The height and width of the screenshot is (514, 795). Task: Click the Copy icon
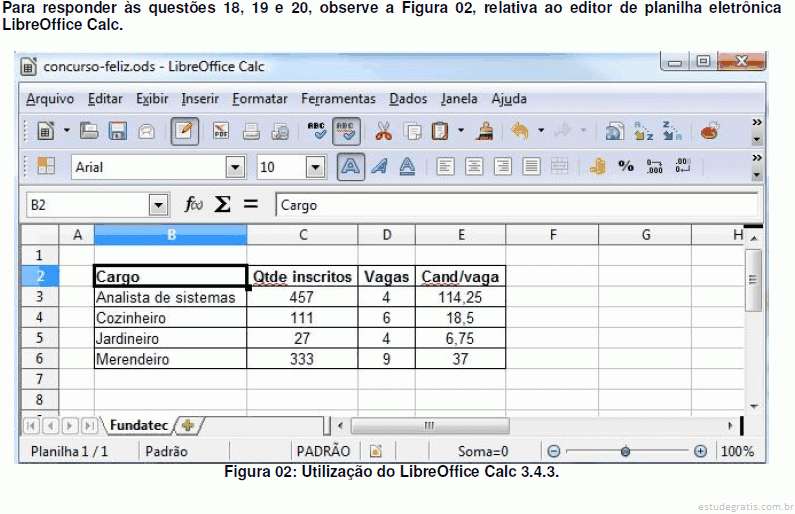pos(413,131)
